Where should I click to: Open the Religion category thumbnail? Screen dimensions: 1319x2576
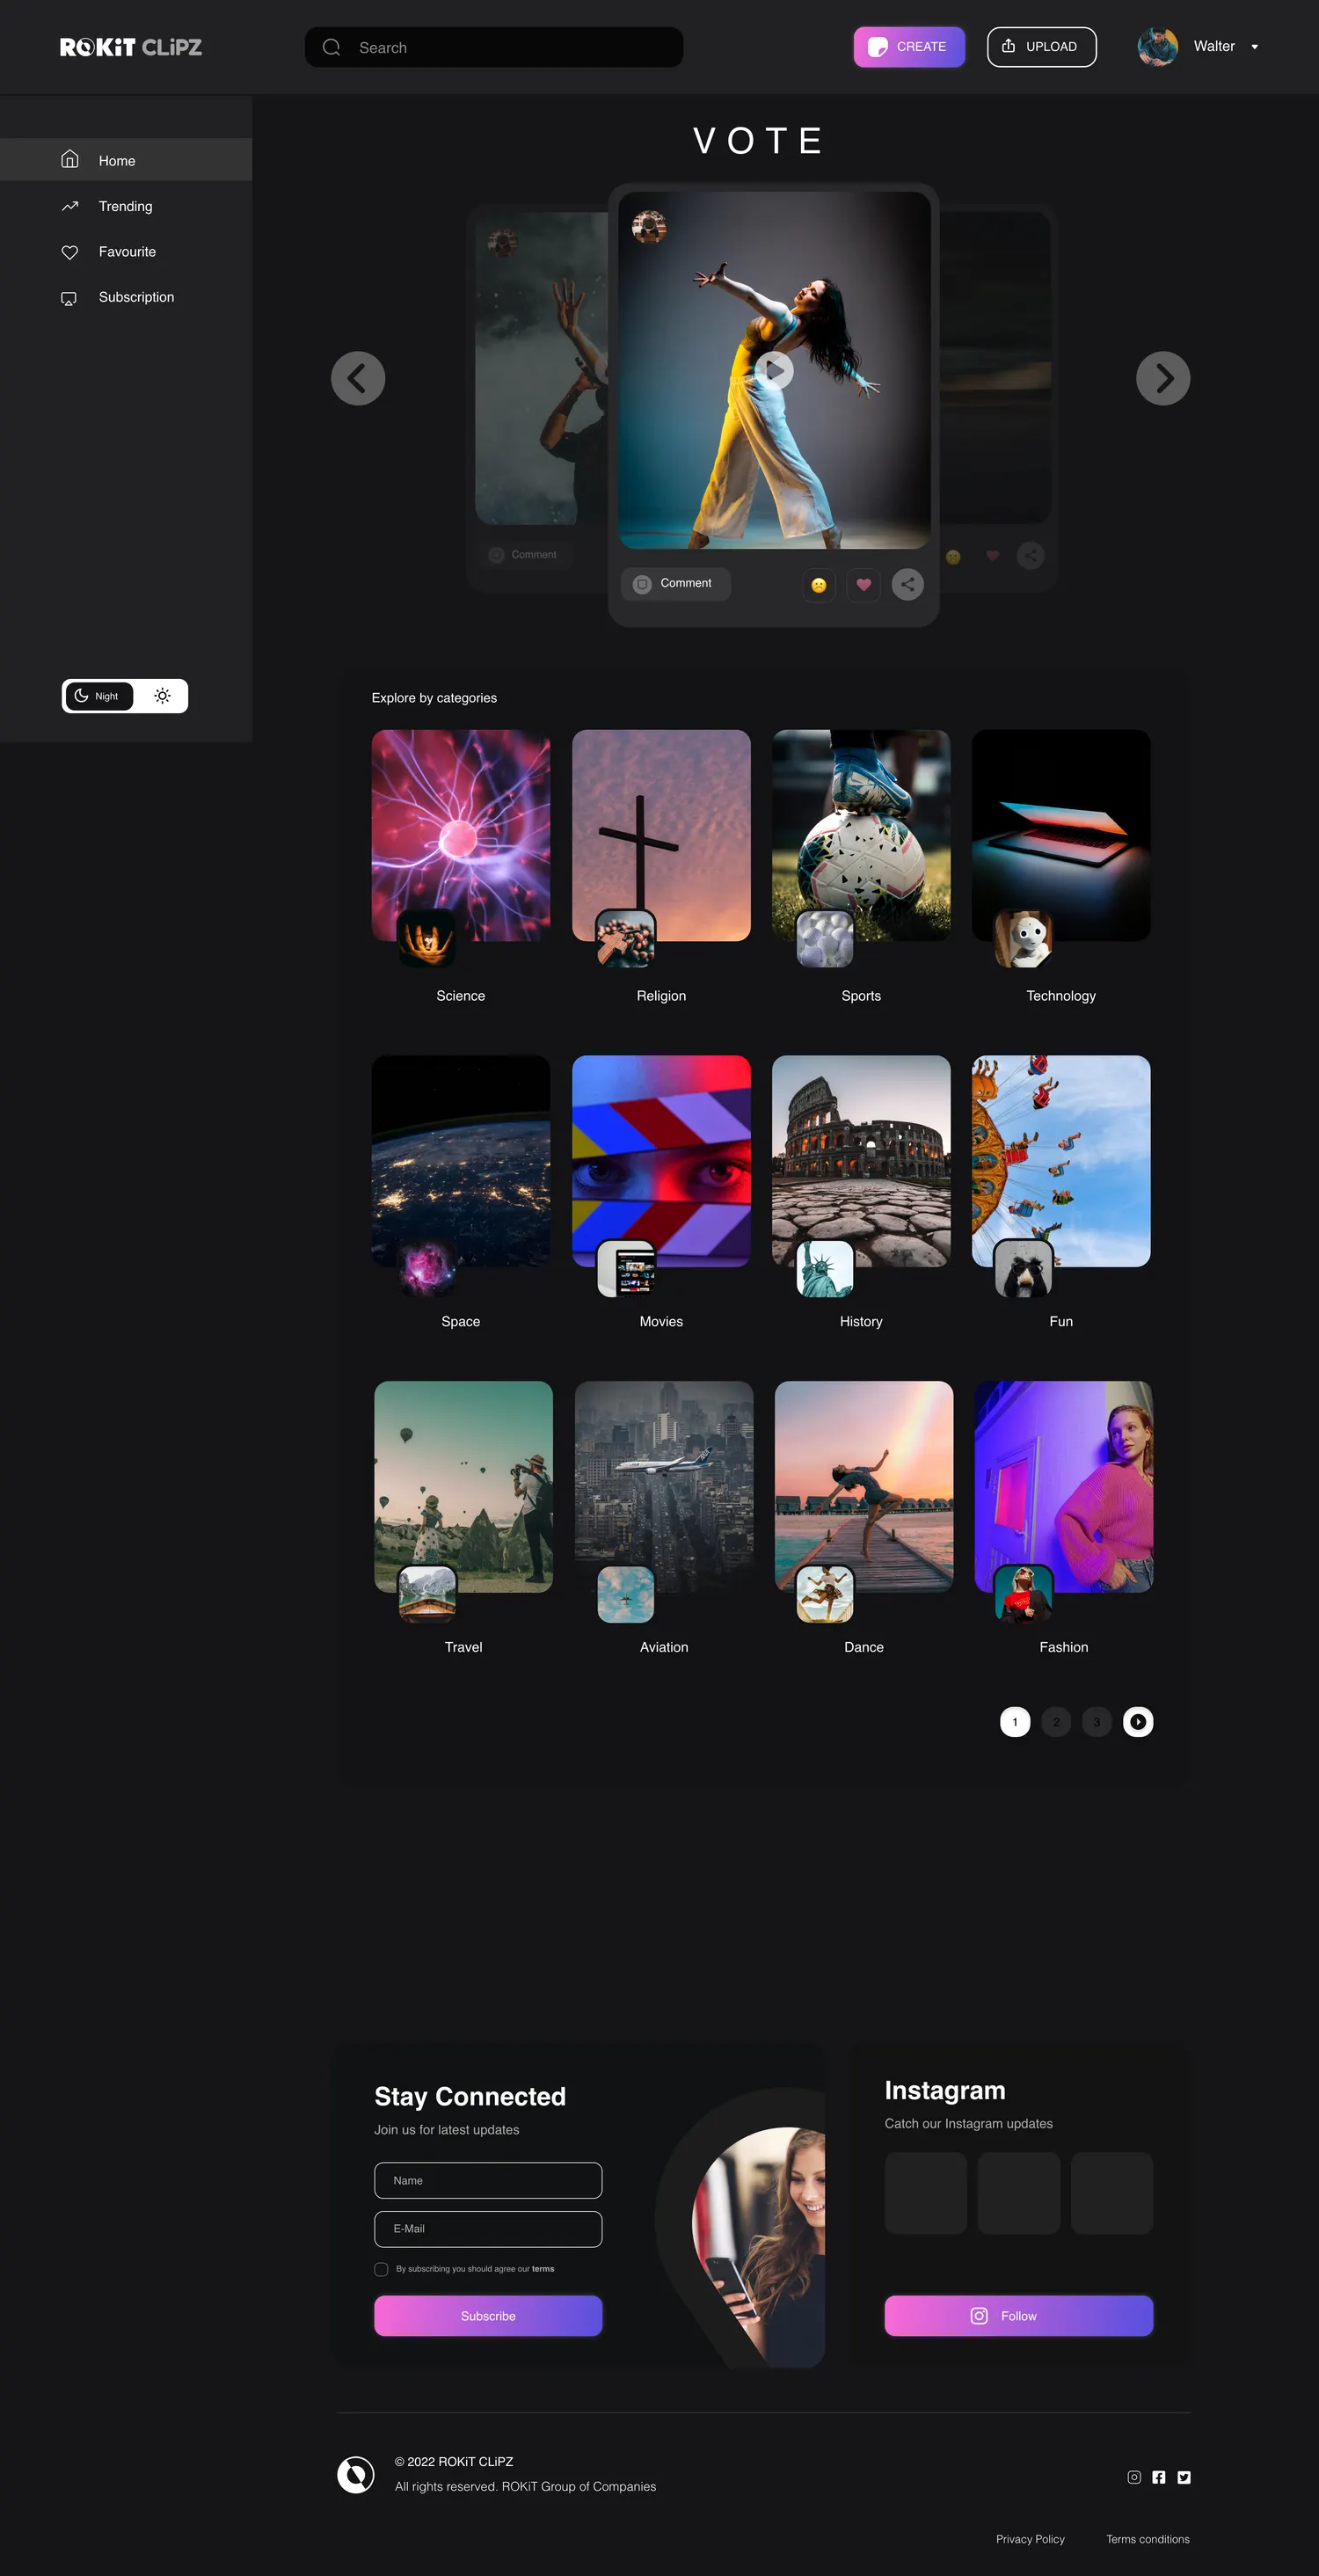(x=661, y=835)
